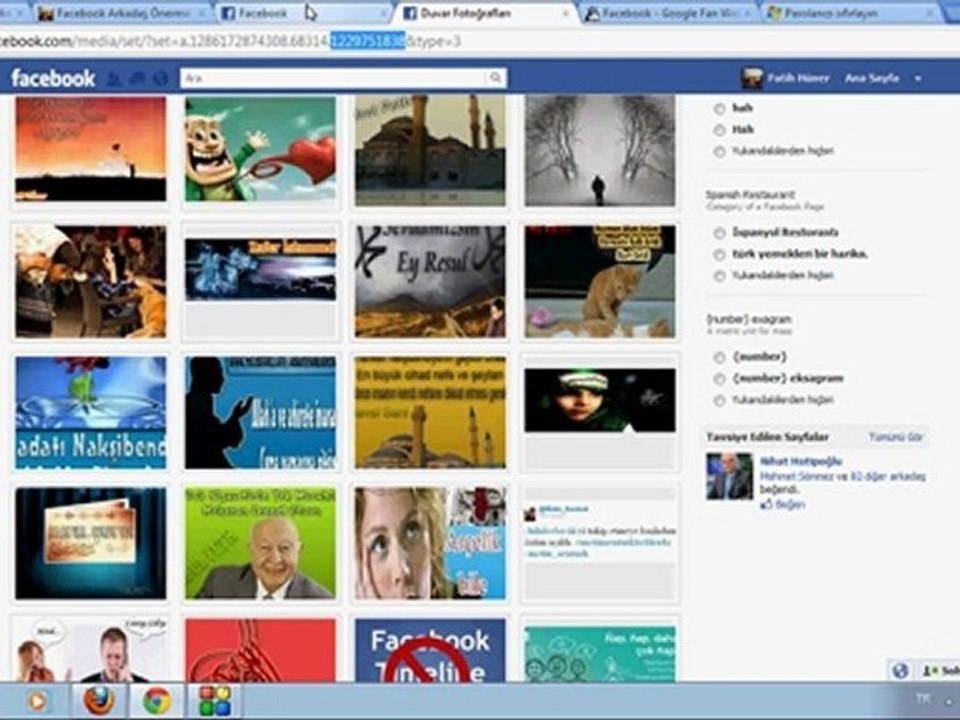Open the account dropdown arrow in header
960x720 pixels.
(x=917, y=78)
